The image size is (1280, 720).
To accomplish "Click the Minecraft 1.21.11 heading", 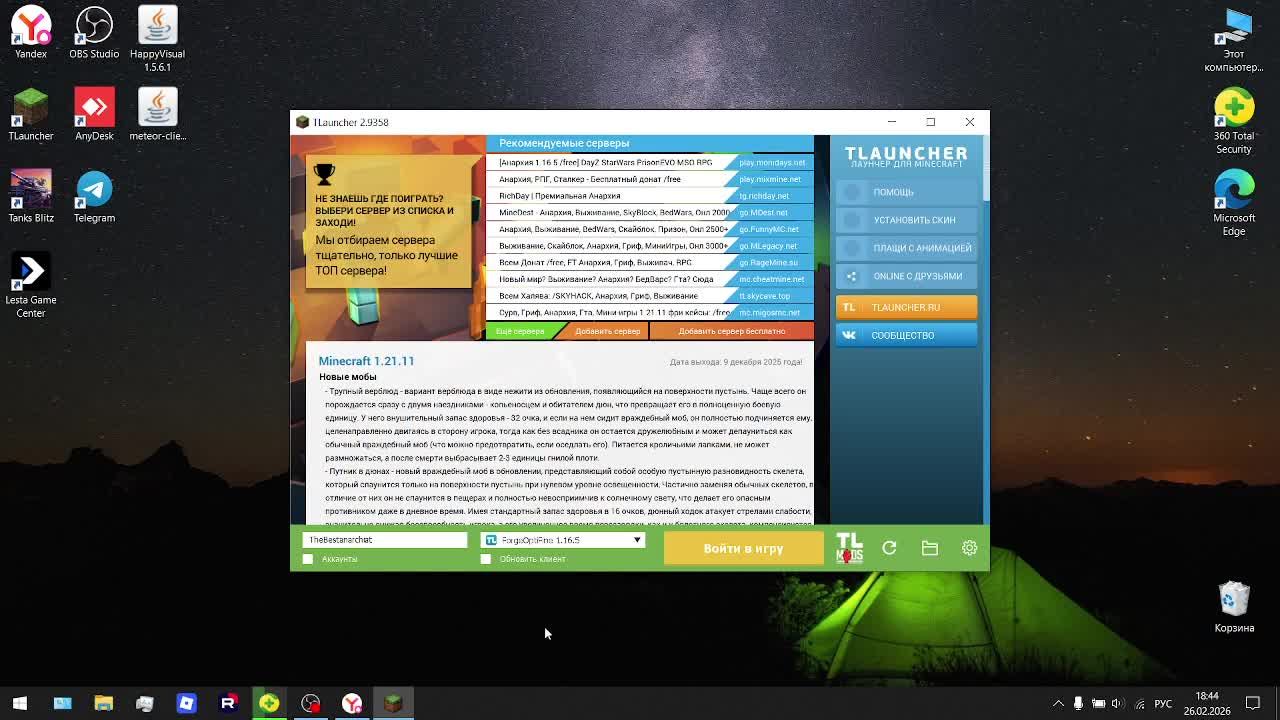I will (x=366, y=361).
